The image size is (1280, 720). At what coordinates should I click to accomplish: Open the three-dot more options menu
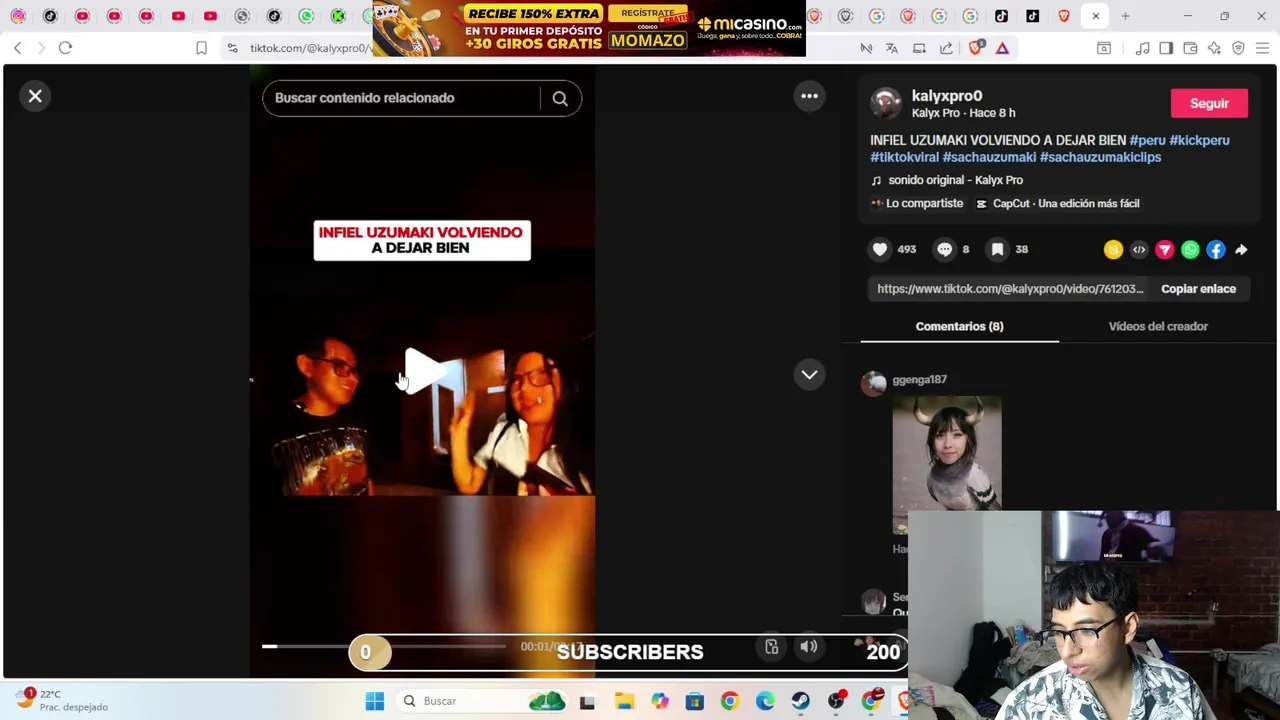pos(809,96)
